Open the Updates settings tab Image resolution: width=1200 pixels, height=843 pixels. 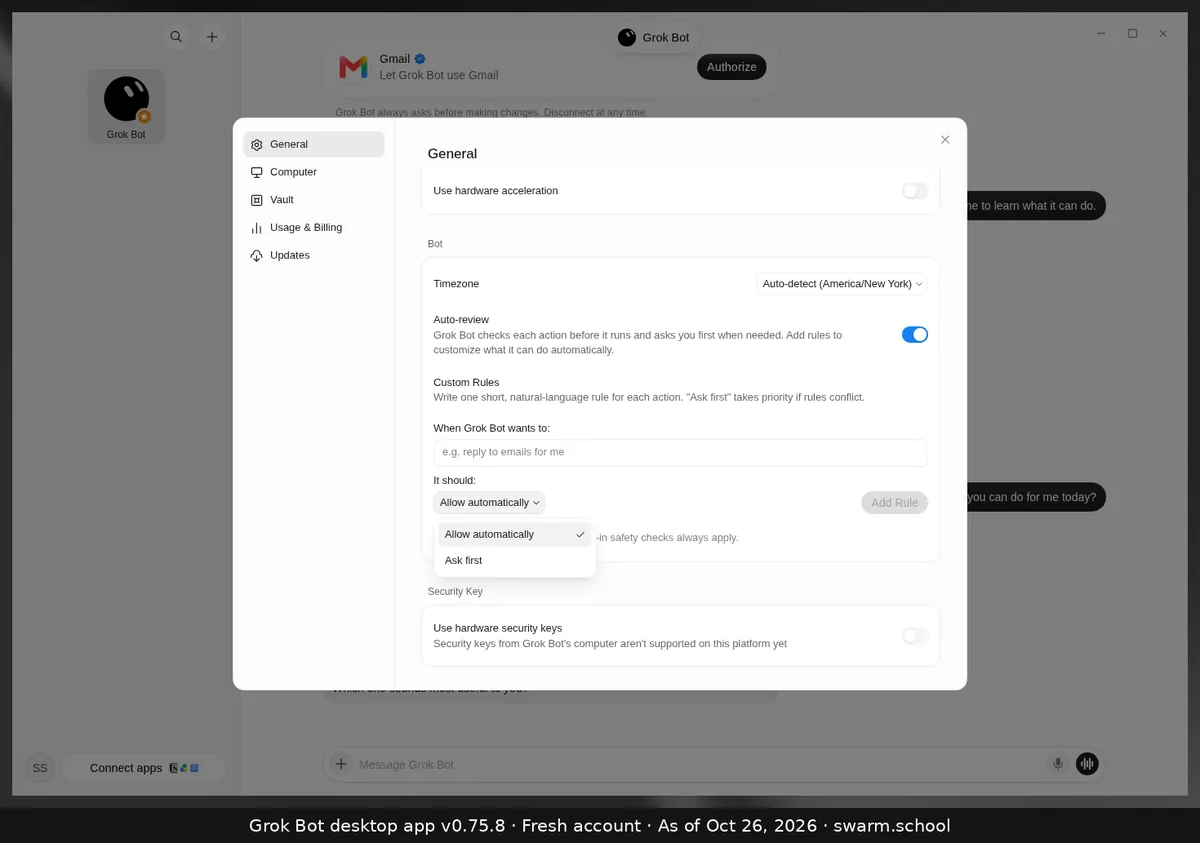coord(314,255)
